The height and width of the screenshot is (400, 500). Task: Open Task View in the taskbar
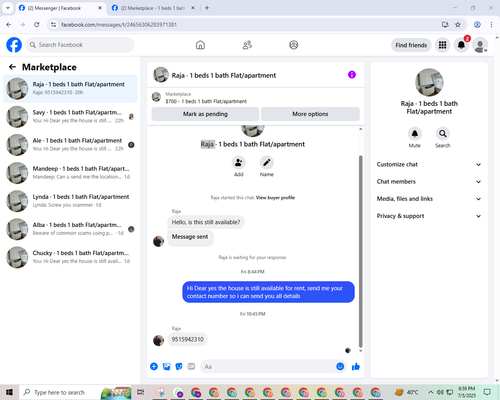(141, 392)
